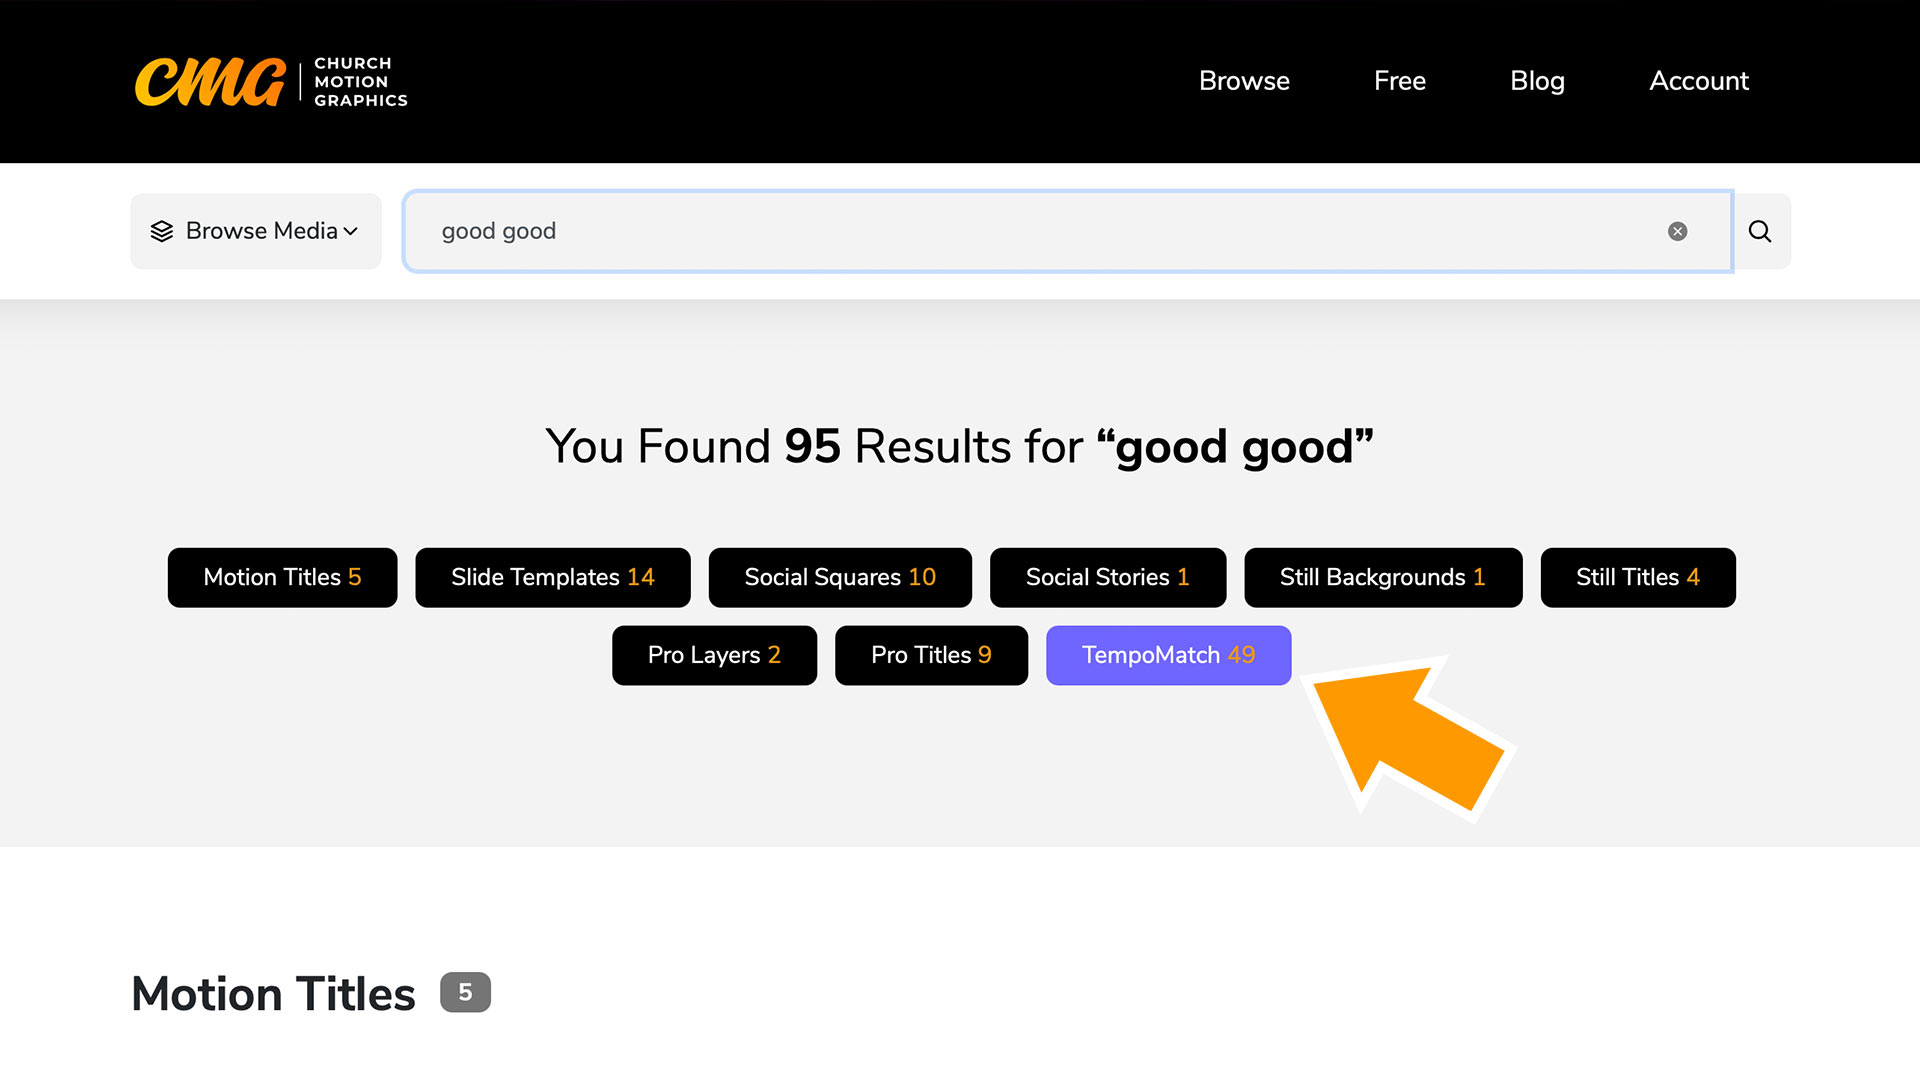Select the Still Backgrounds filter
Screen dimensions: 1920x1080
click(1382, 577)
